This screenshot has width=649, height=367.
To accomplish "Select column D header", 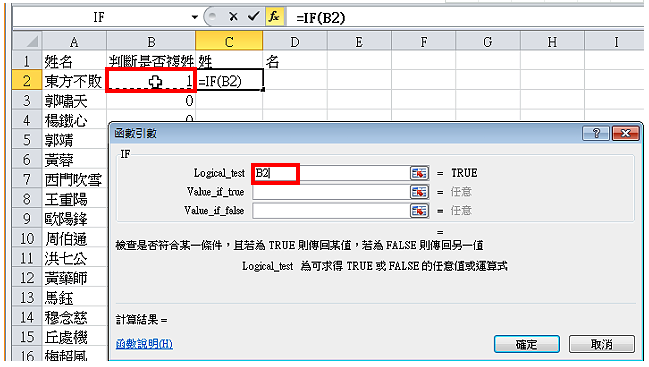I will pos(295,42).
